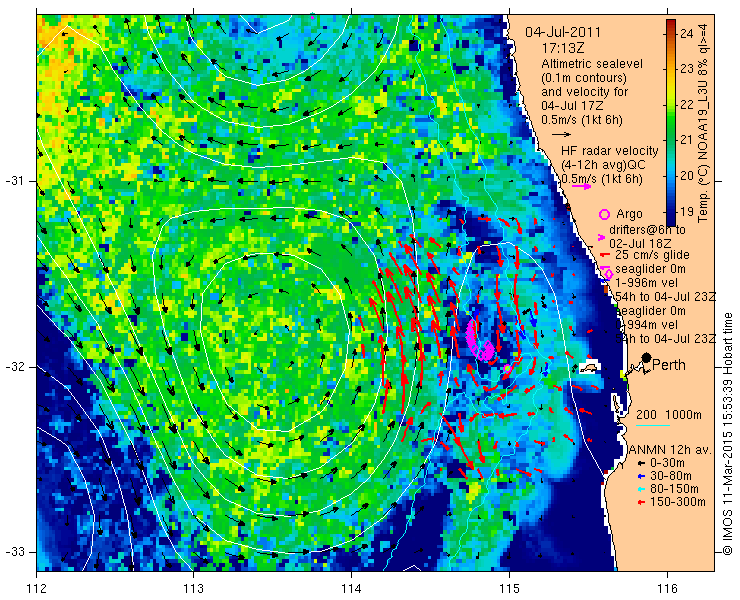Click the dark red top of temperature colorbar
This screenshot has width=740, height=600.
(671, 22)
